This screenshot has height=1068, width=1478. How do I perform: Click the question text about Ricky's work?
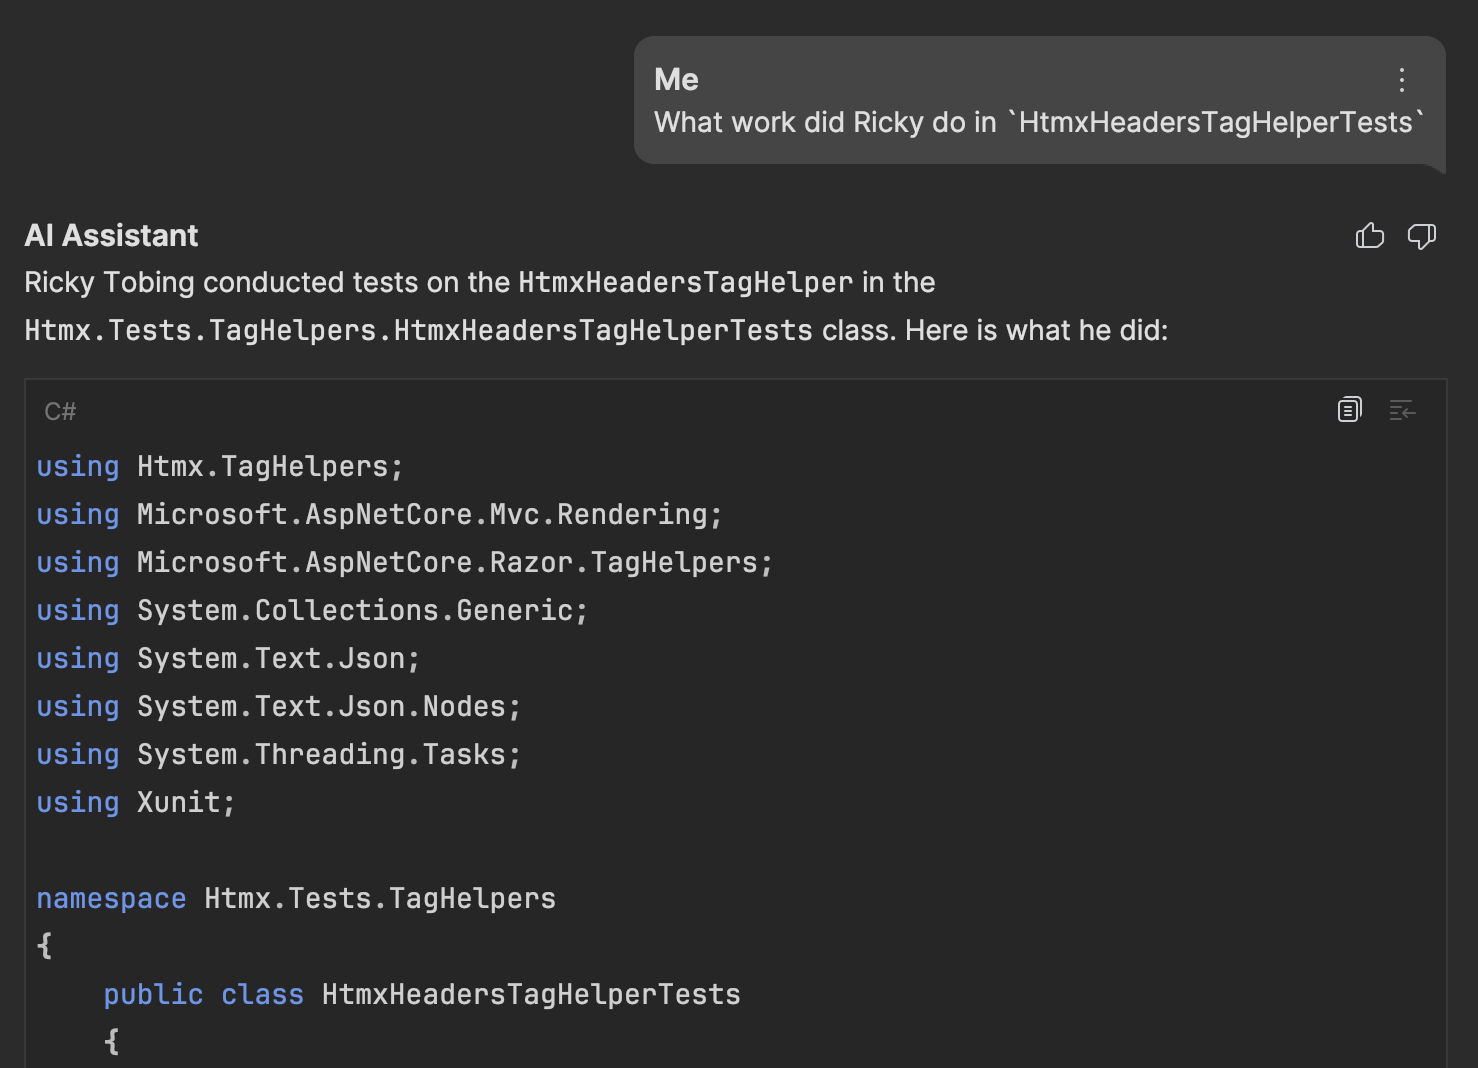(1039, 122)
